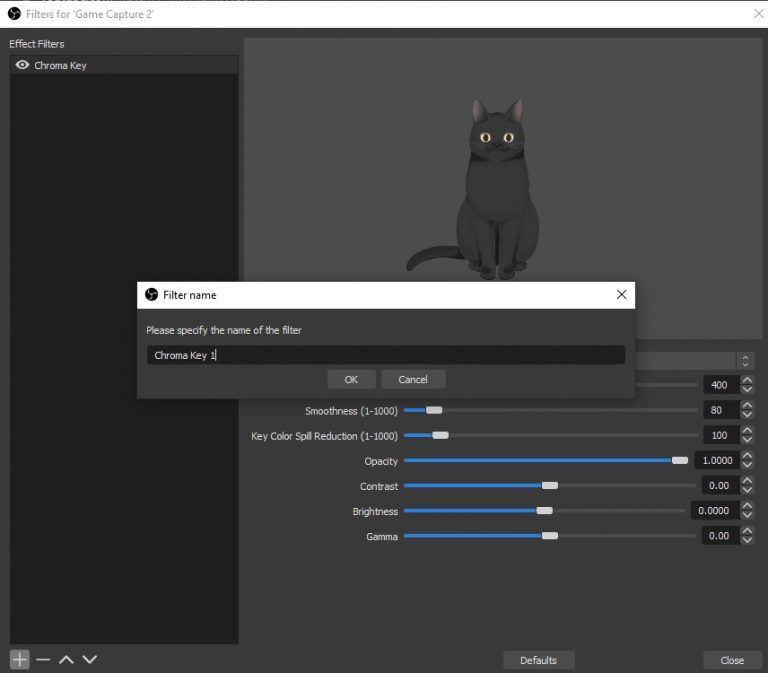Add a new effect filter with plus icon

point(20,659)
